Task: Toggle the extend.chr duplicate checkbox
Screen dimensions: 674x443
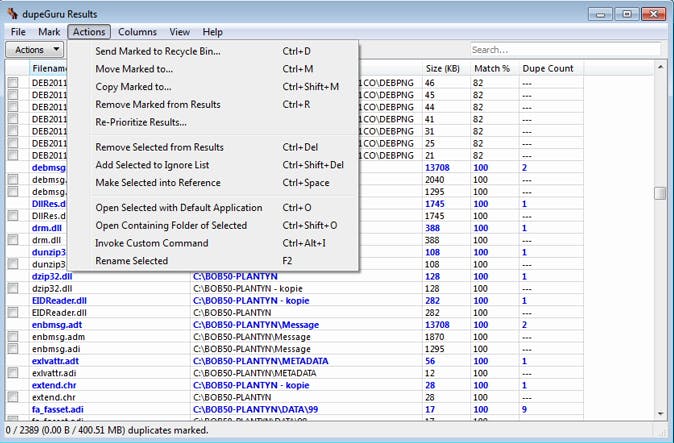Action: pos(14,397)
